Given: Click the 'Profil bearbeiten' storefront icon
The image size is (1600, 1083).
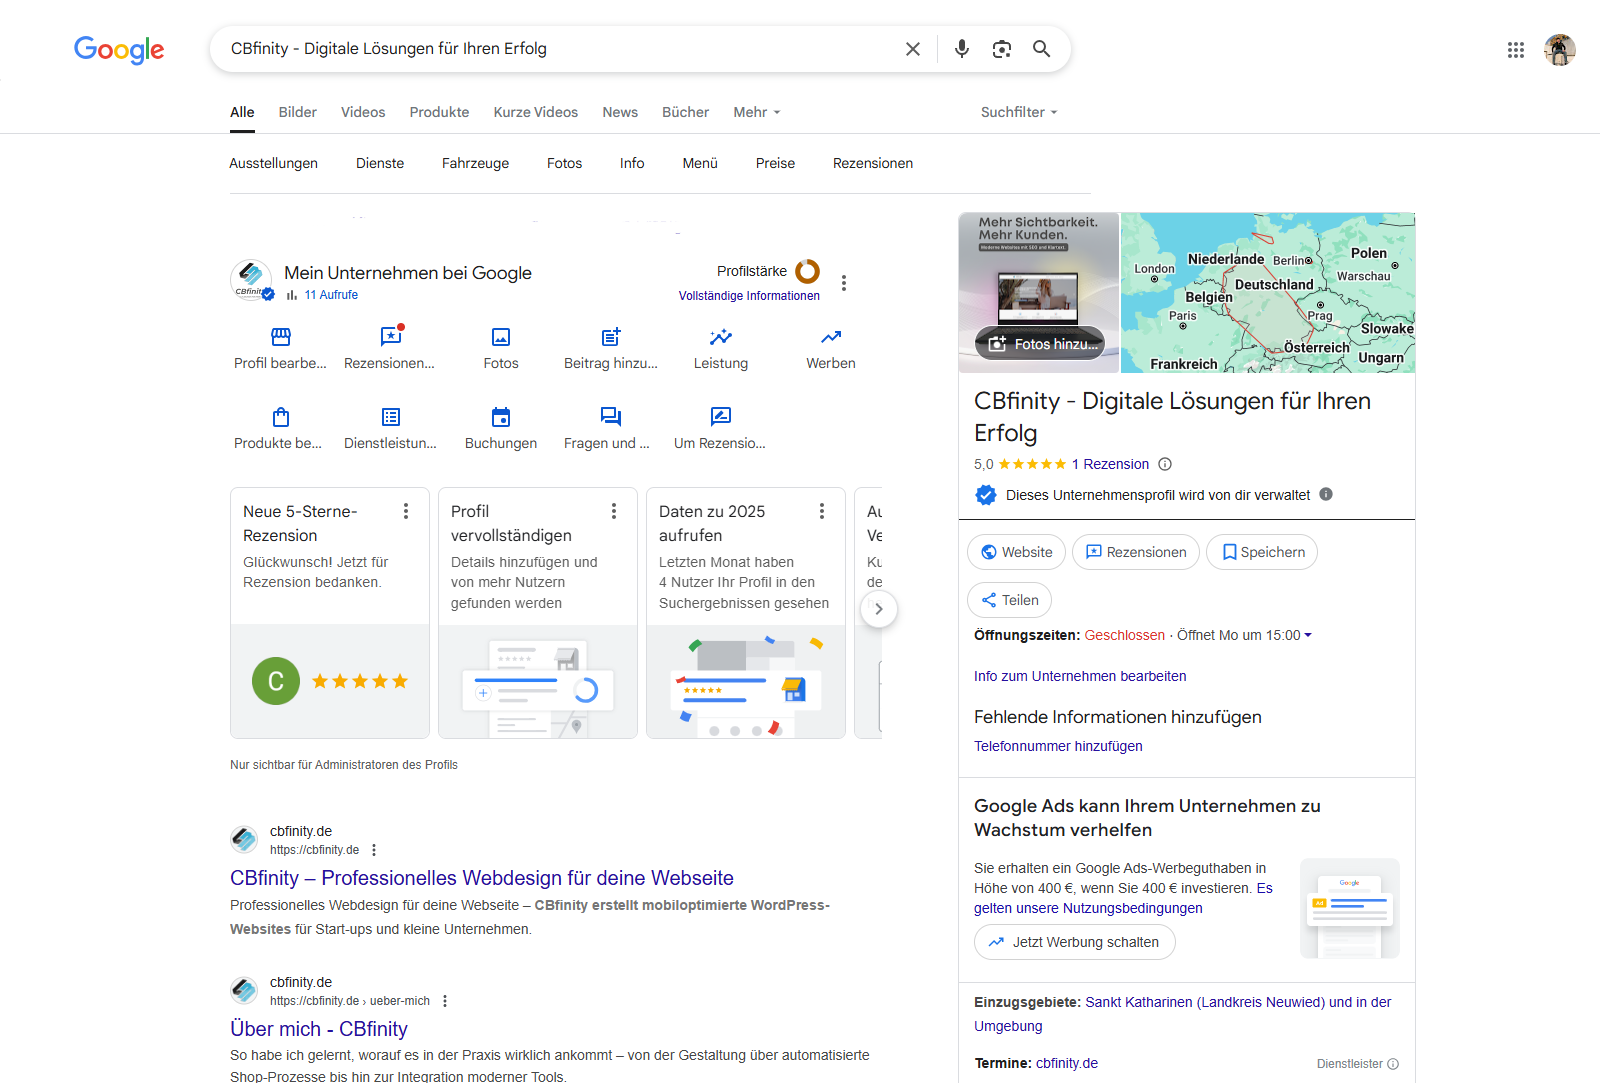Looking at the screenshot, I should (281, 337).
